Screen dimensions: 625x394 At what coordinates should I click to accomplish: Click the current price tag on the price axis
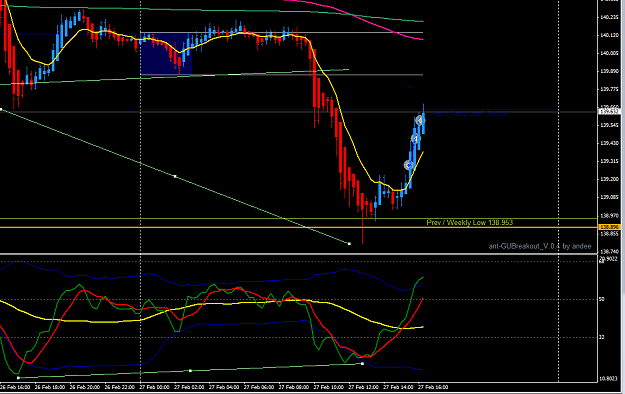[609, 111]
